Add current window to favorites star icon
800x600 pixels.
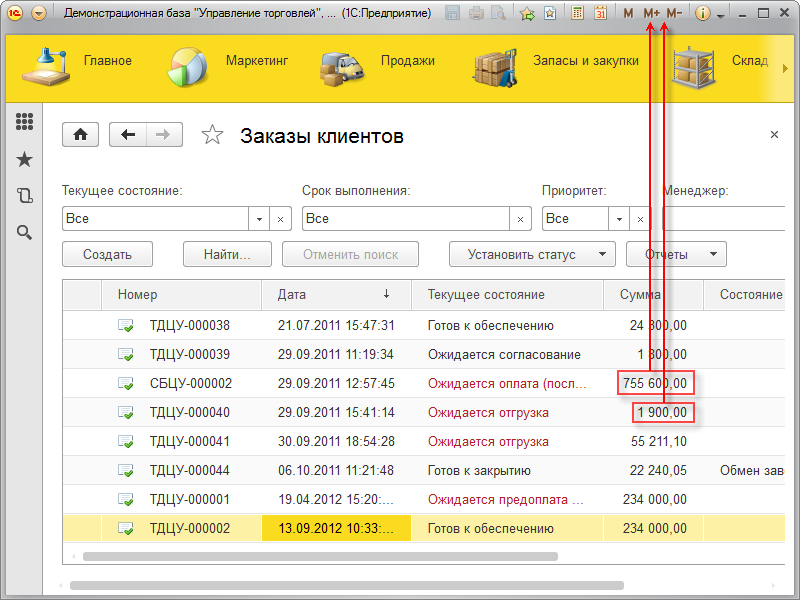coord(550,12)
